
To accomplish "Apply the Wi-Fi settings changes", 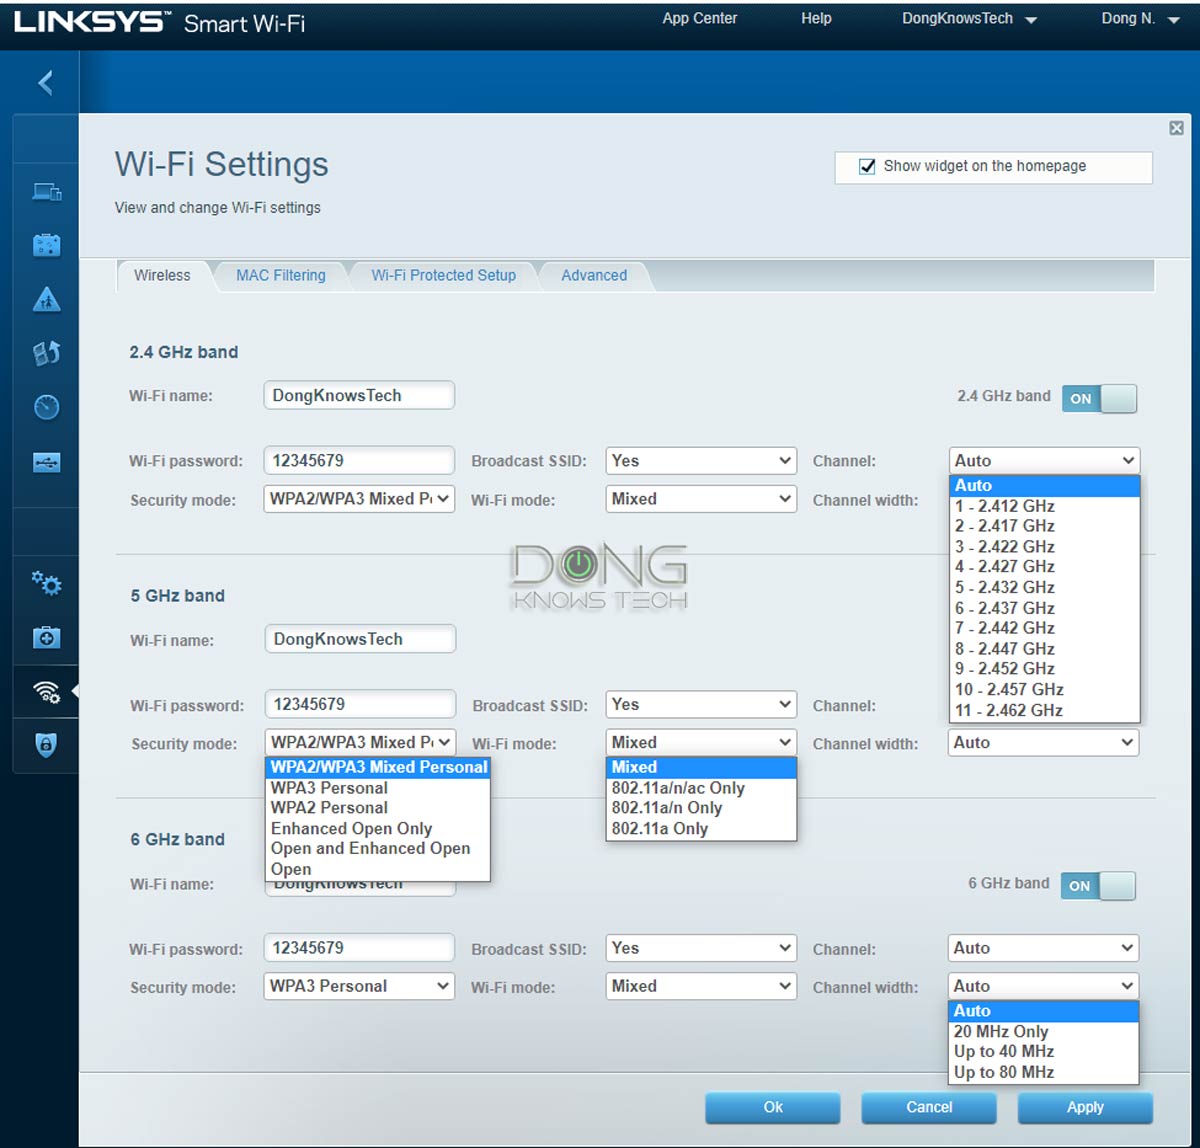I will pyautogui.click(x=1085, y=1107).
